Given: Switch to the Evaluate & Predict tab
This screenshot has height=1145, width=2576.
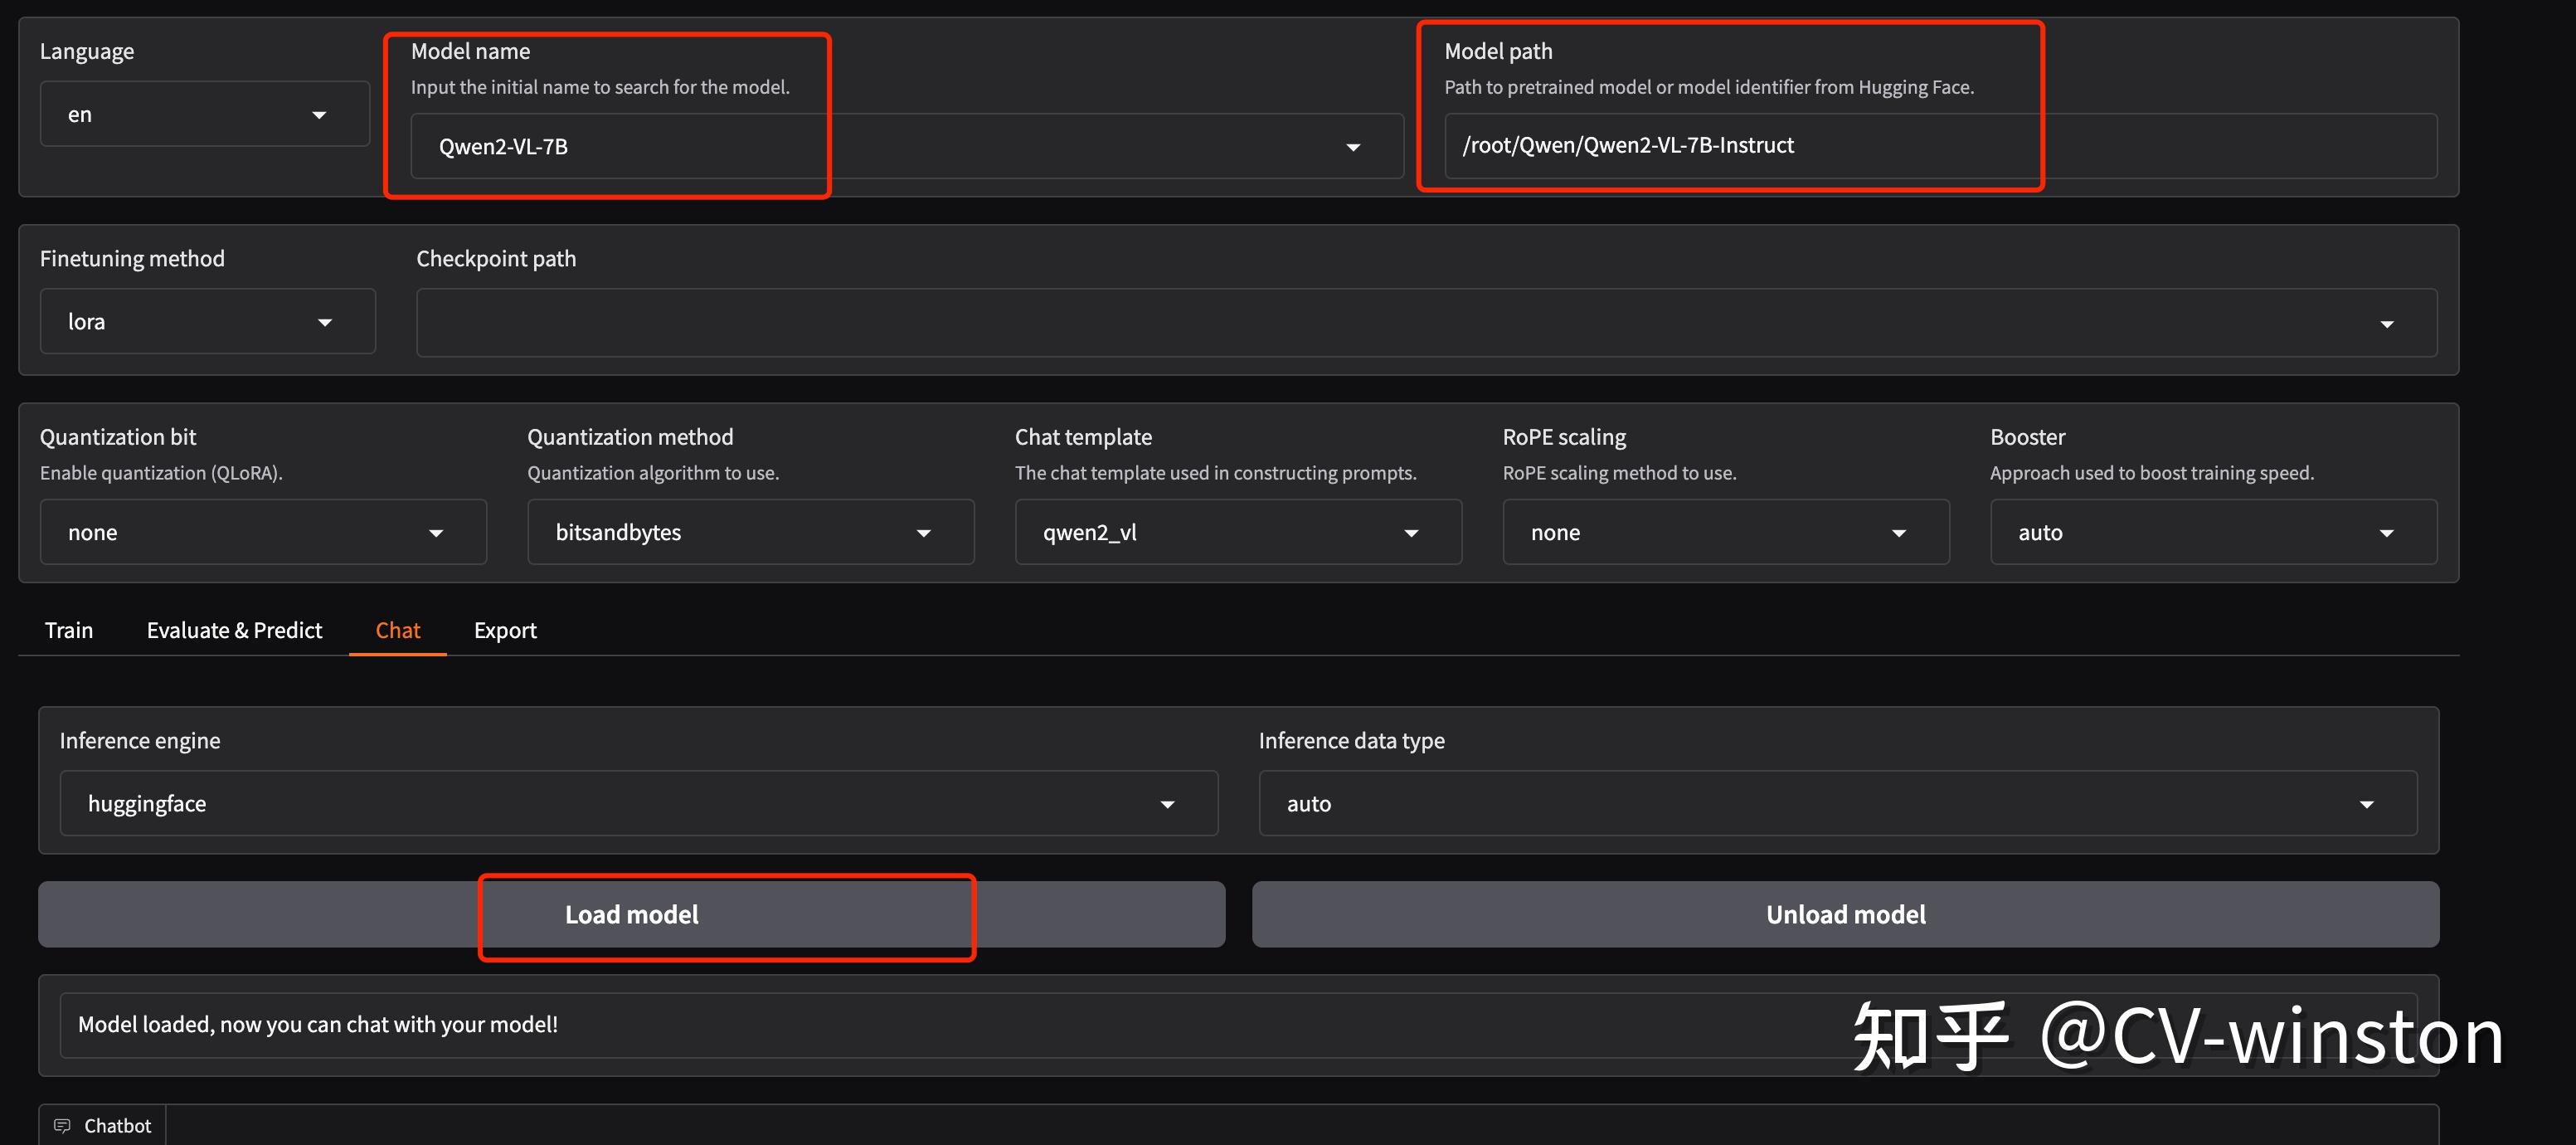Looking at the screenshot, I should [x=234, y=630].
